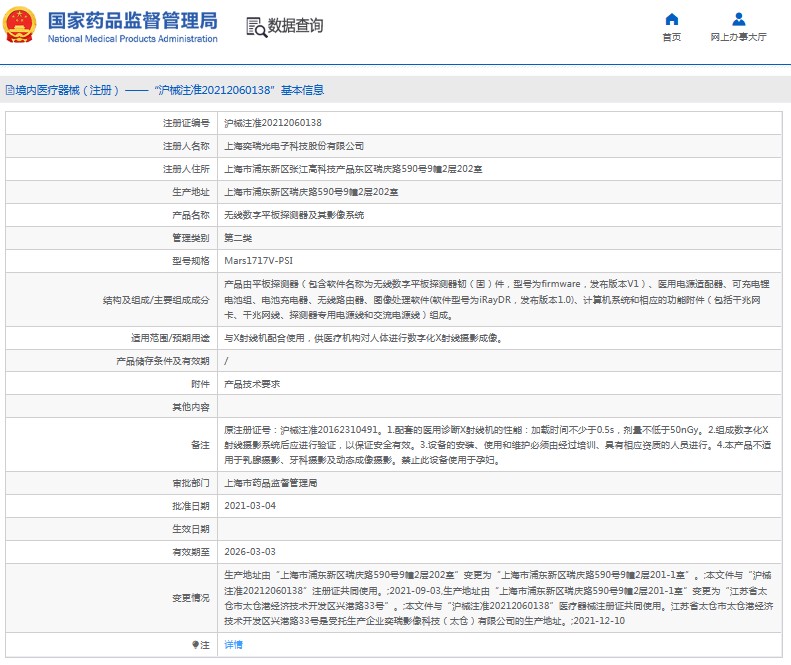Image resolution: width=791 pixels, height=665 pixels.
Task: Click the slash value for 产品储存条件及有效期
Action: pos(226,361)
